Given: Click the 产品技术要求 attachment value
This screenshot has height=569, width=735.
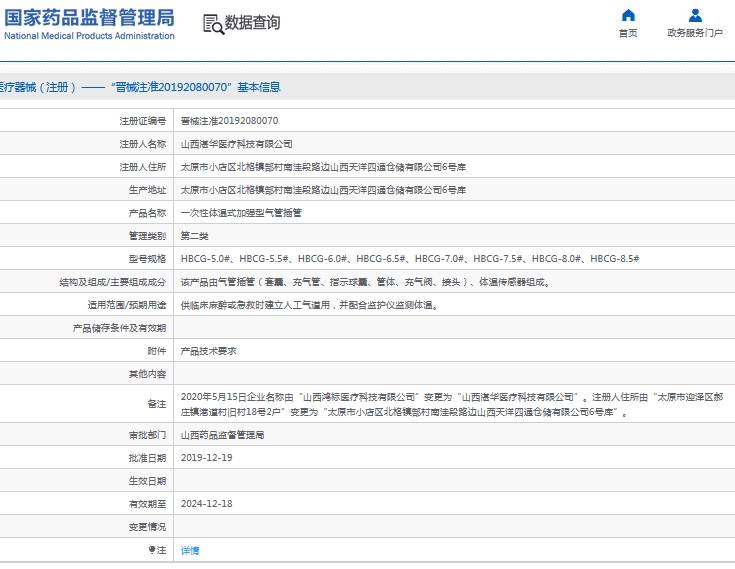Looking at the screenshot, I should tap(209, 351).
